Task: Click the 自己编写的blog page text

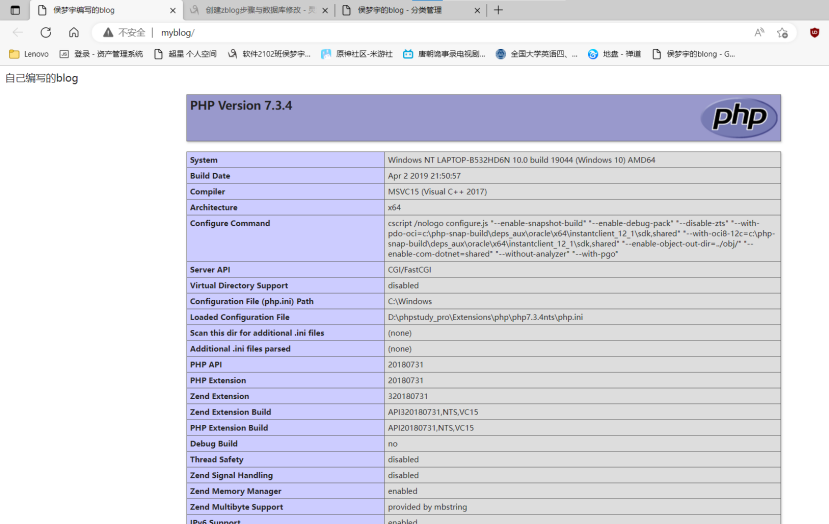Action: pos(42,78)
